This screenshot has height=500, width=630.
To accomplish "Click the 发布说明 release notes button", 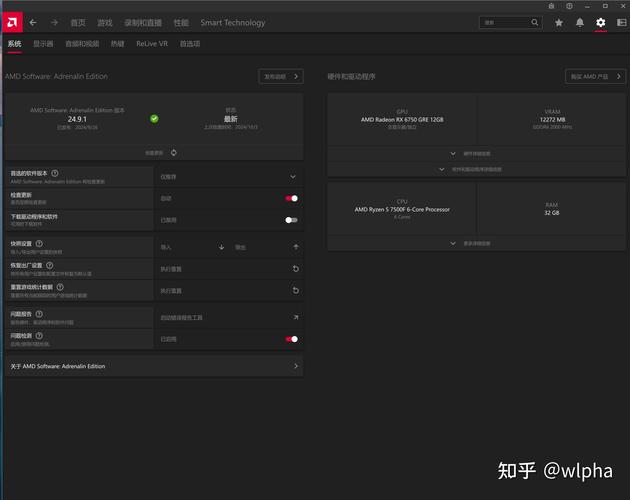I will point(280,76).
